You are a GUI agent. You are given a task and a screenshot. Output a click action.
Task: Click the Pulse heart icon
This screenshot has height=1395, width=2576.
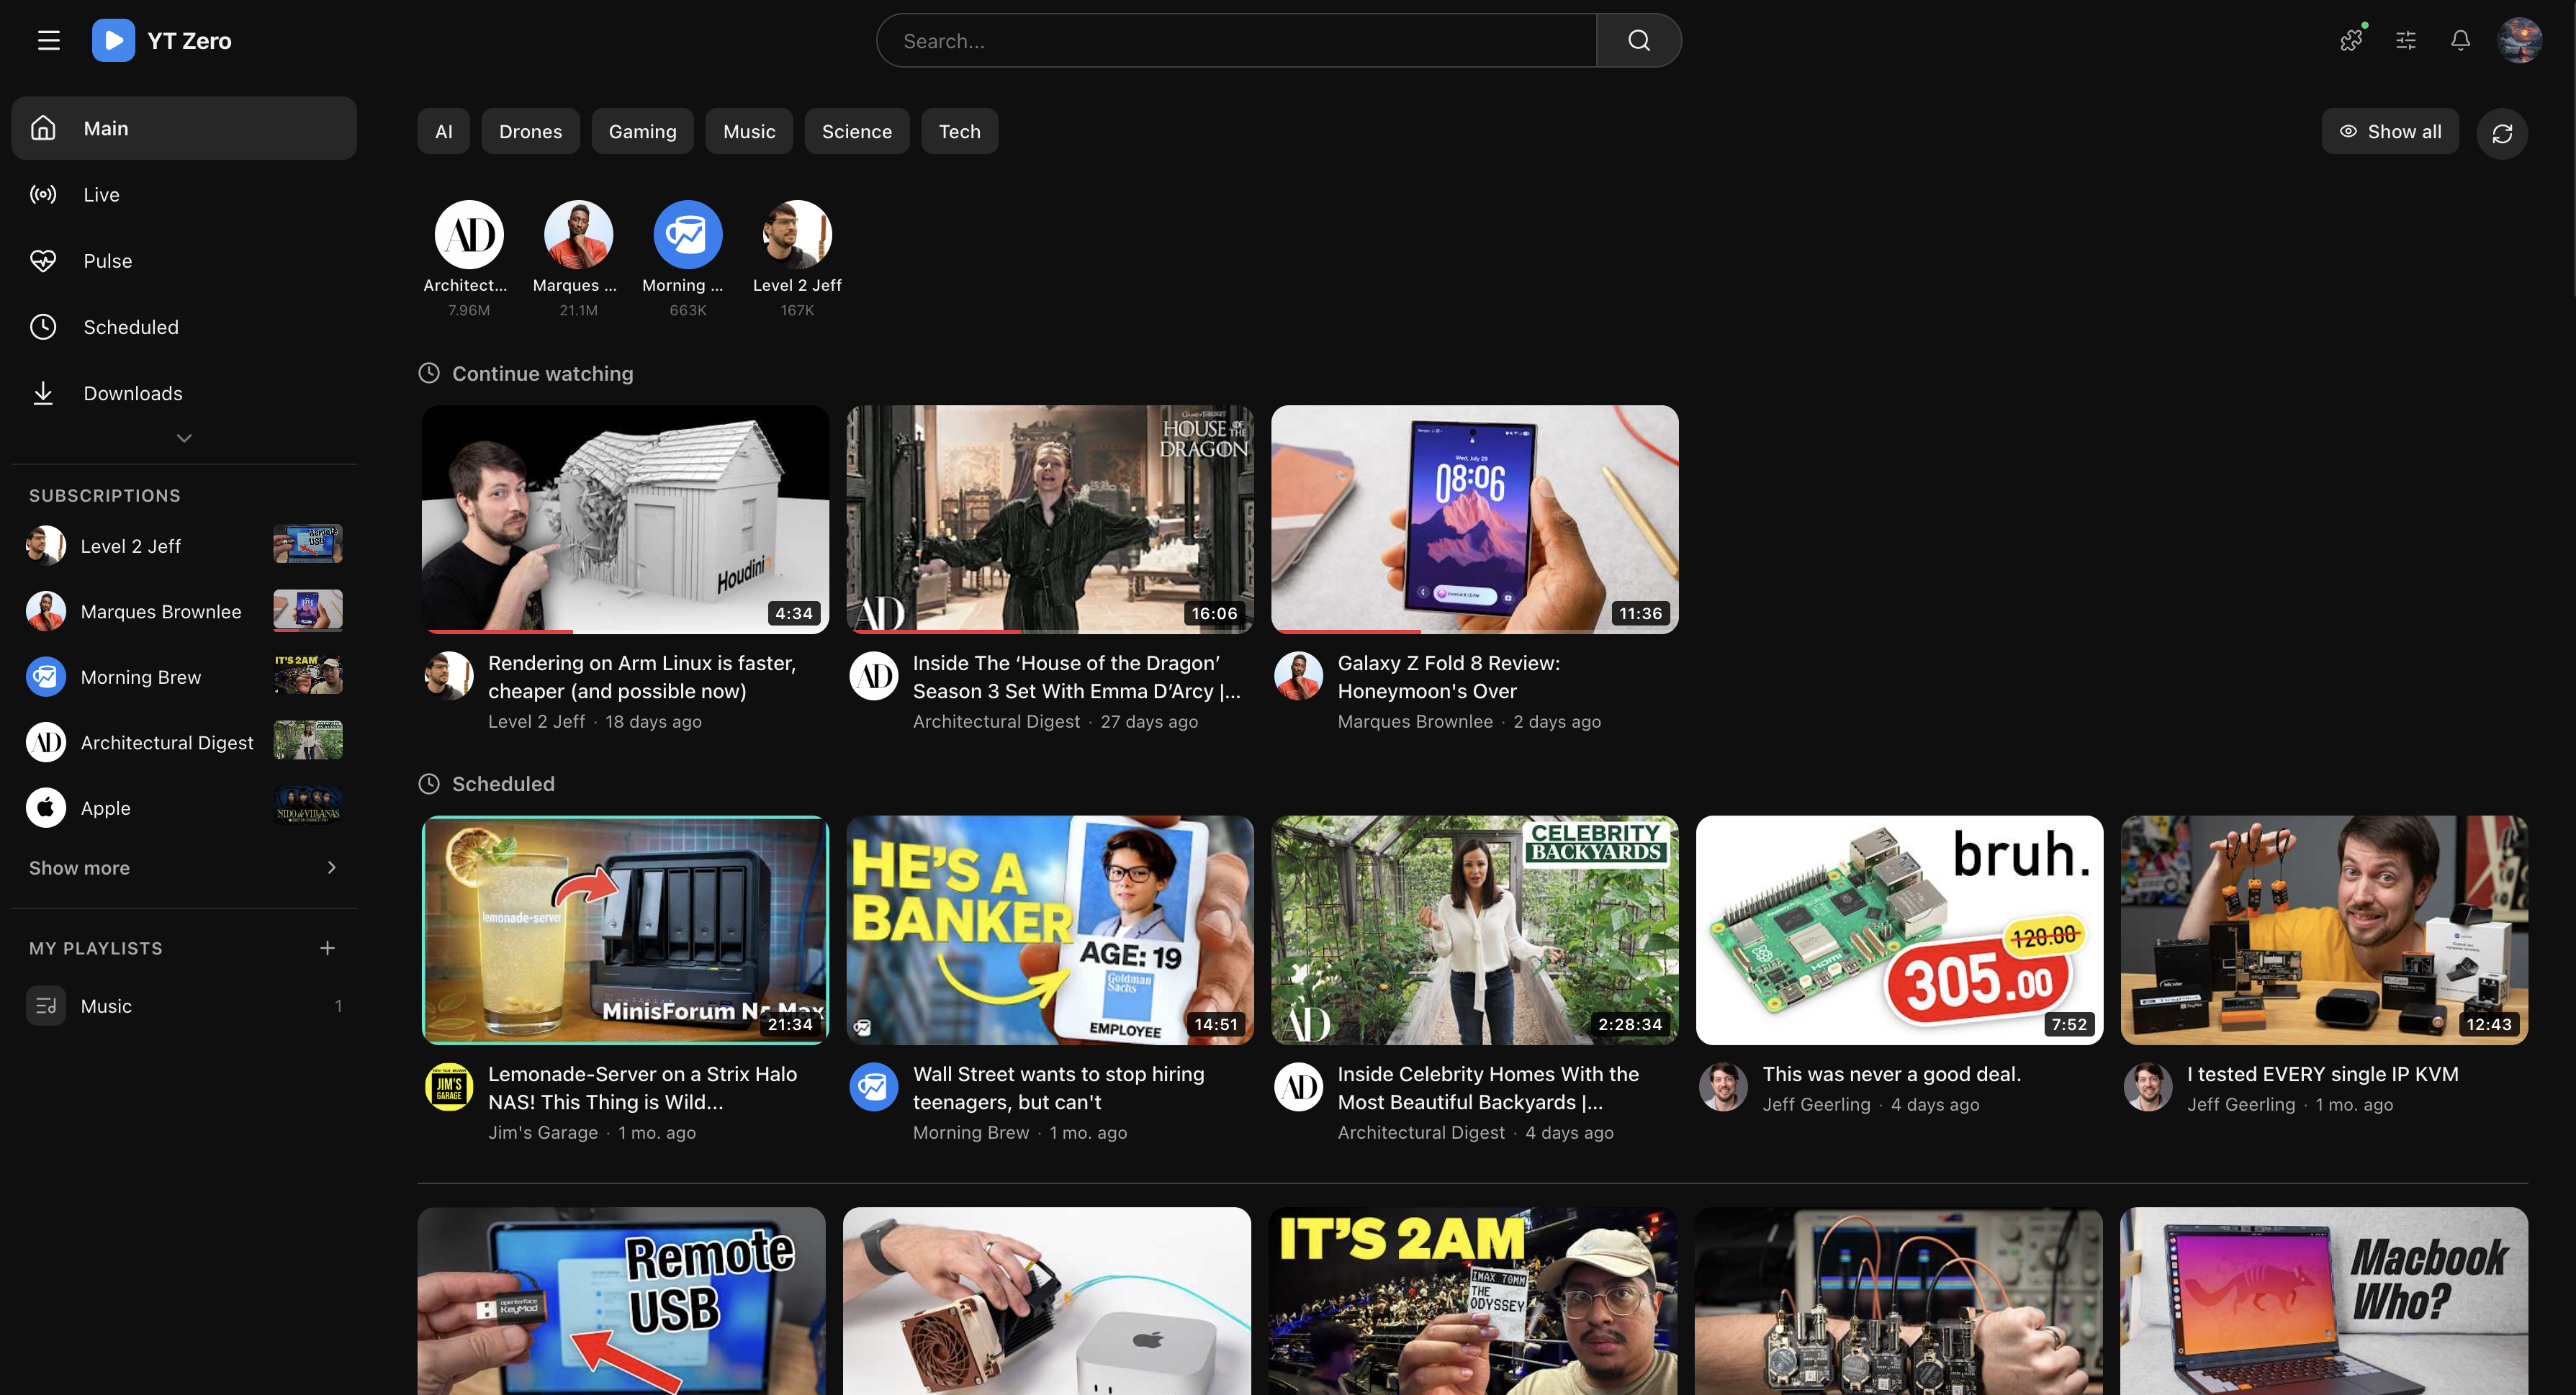(x=43, y=260)
